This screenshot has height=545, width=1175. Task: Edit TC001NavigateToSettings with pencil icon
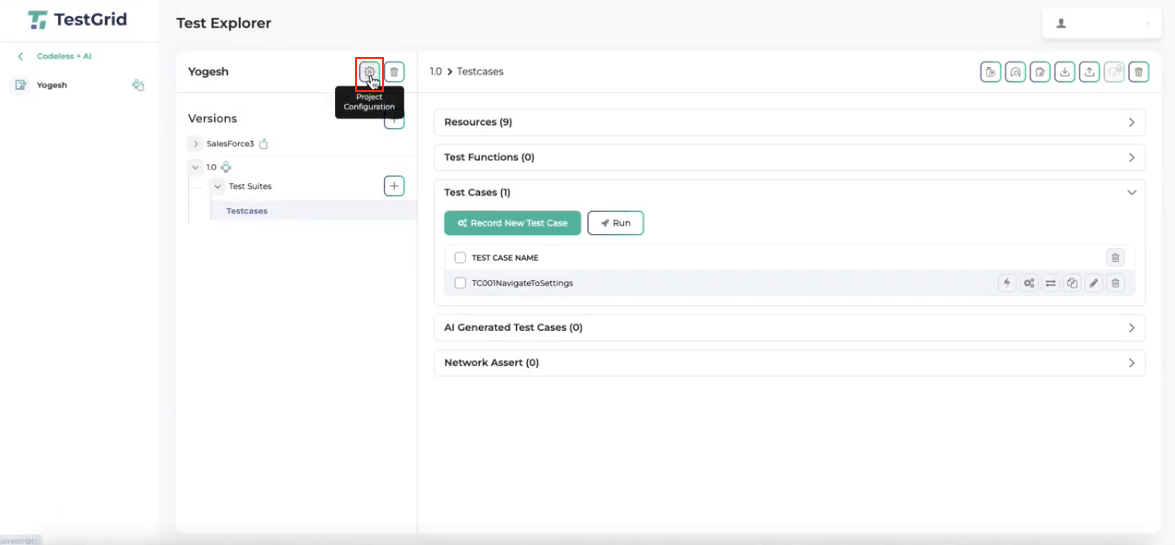click(1094, 283)
